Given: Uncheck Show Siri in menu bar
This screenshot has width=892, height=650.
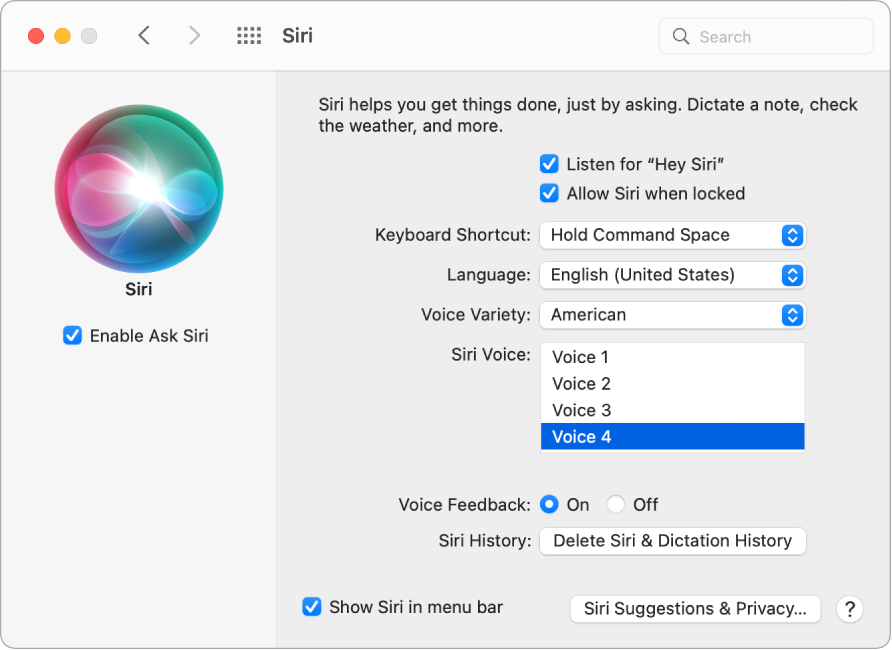Looking at the screenshot, I should coord(312,607).
